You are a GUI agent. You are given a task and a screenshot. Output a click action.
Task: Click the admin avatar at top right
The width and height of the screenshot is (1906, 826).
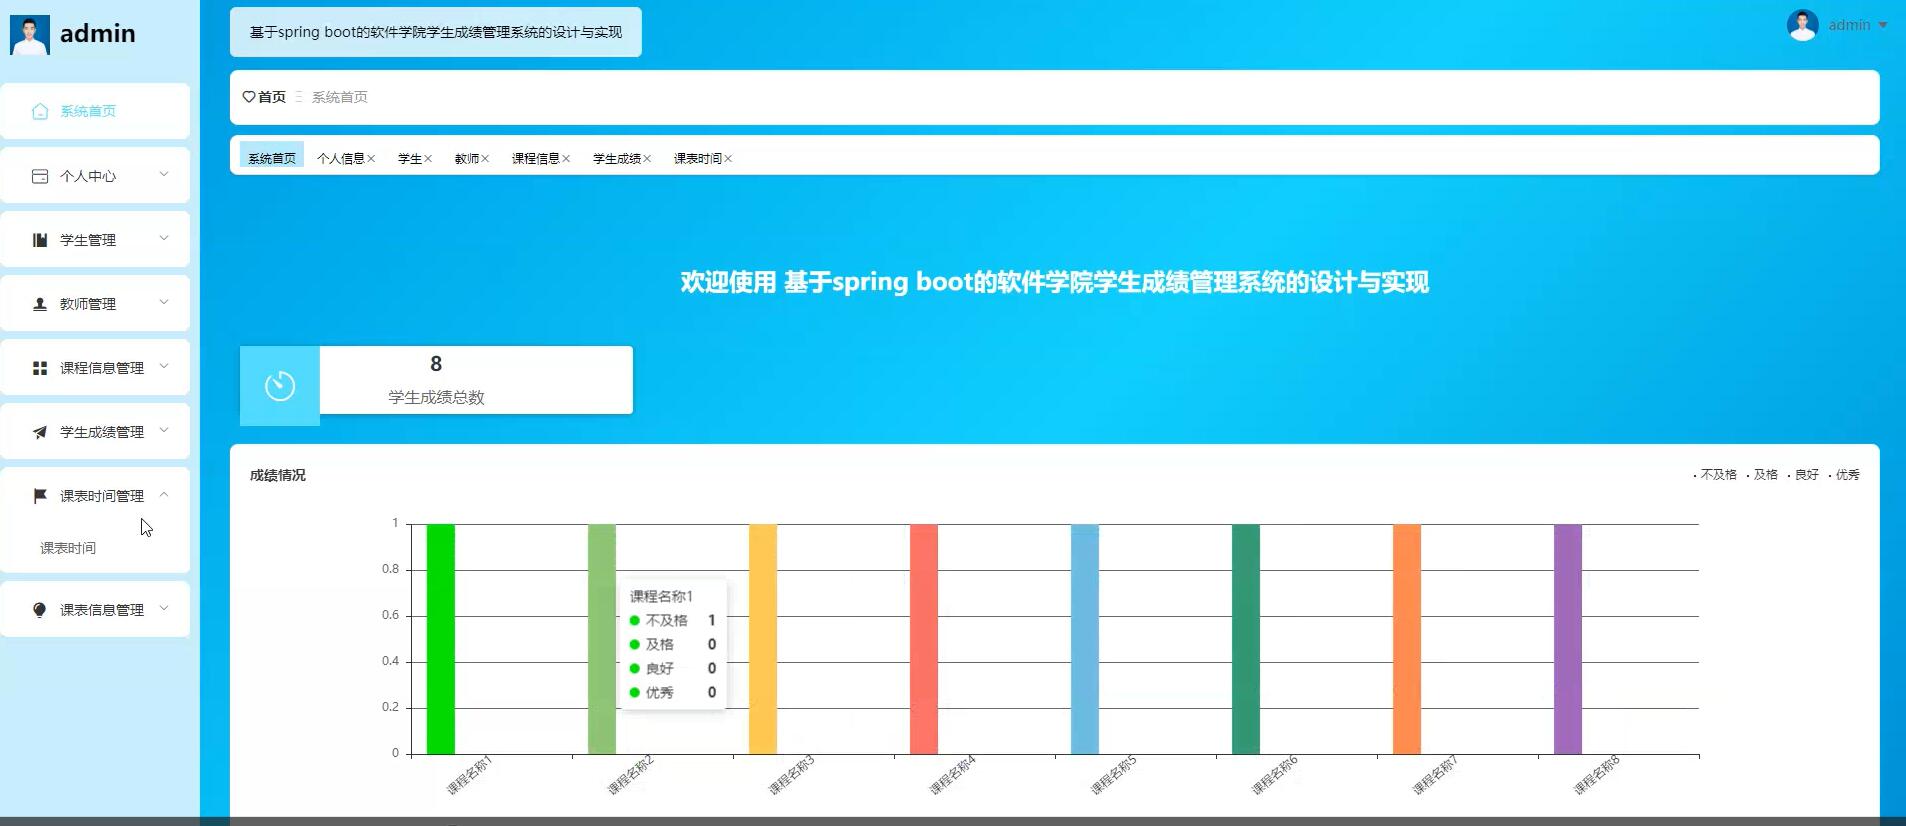pos(1802,25)
